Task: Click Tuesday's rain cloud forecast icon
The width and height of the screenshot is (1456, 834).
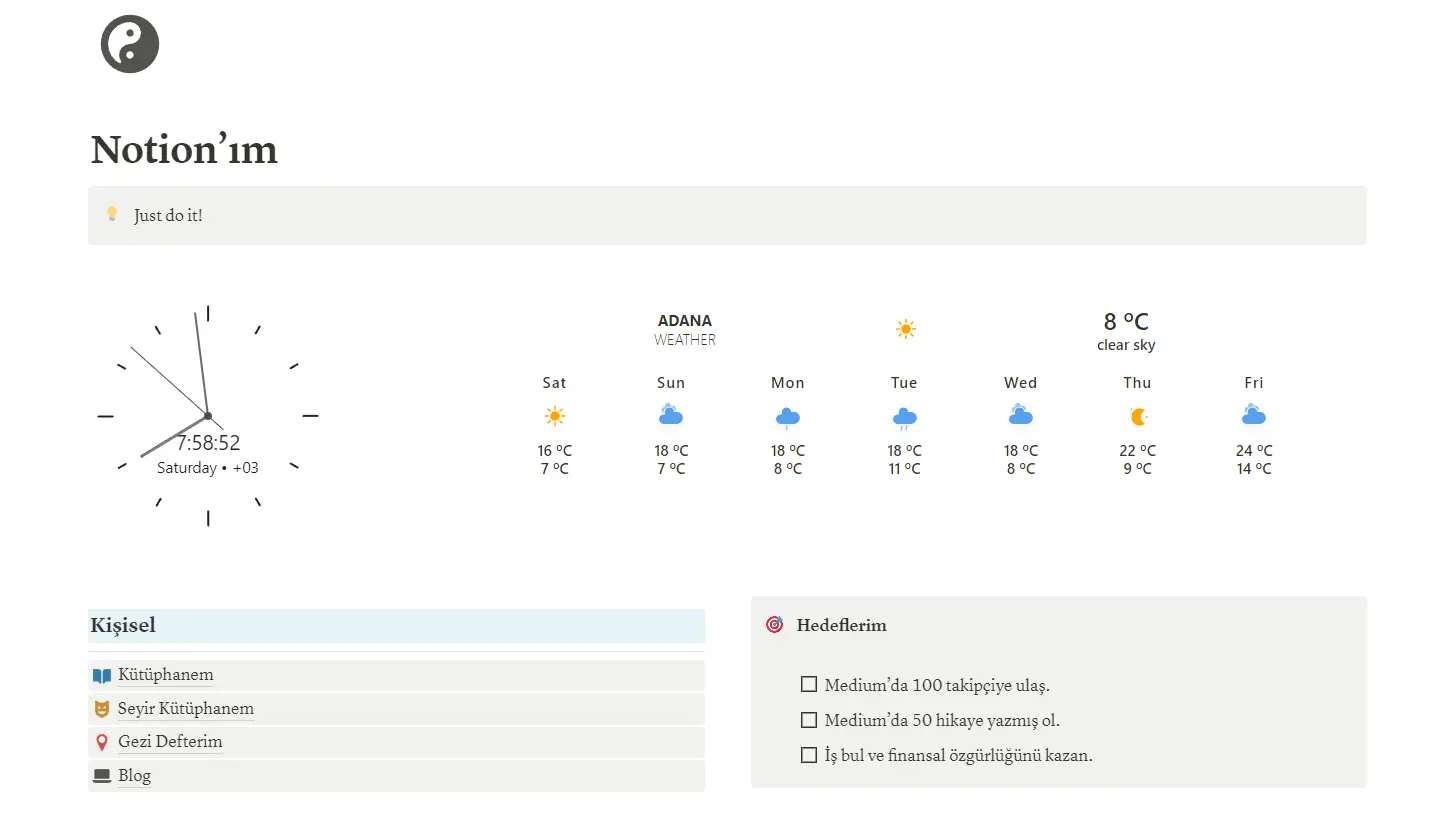Action: pyautogui.click(x=905, y=417)
